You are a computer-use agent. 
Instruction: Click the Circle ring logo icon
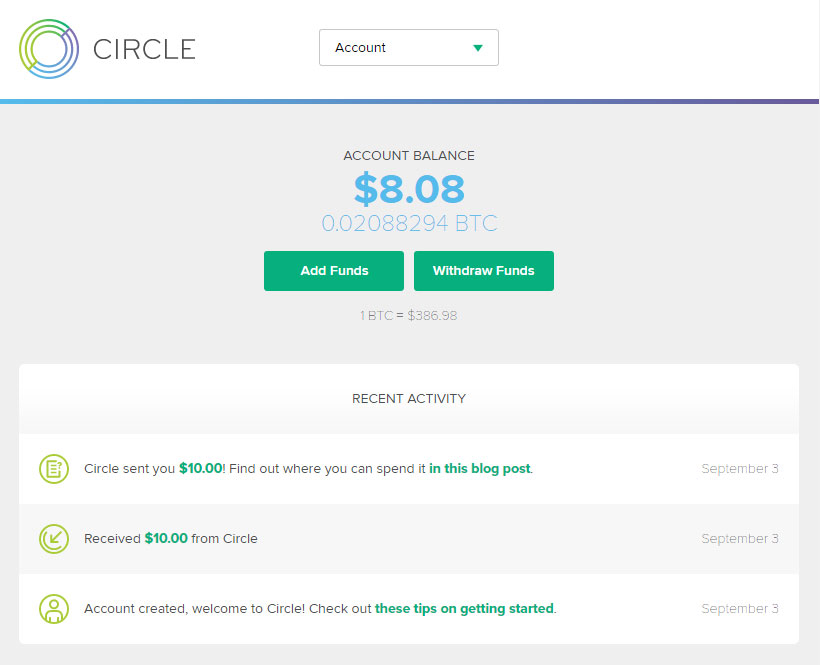[49, 49]
